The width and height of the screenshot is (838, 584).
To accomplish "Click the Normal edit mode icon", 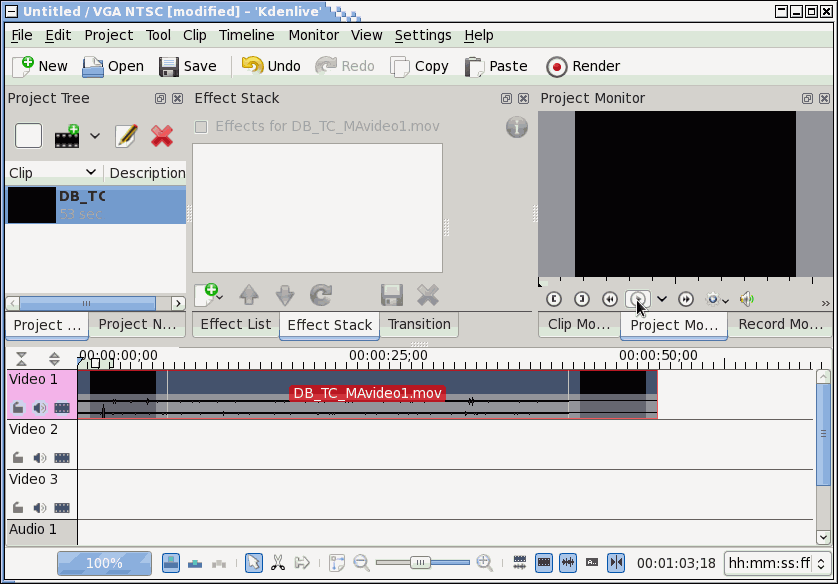I will (x=170, y=563).
